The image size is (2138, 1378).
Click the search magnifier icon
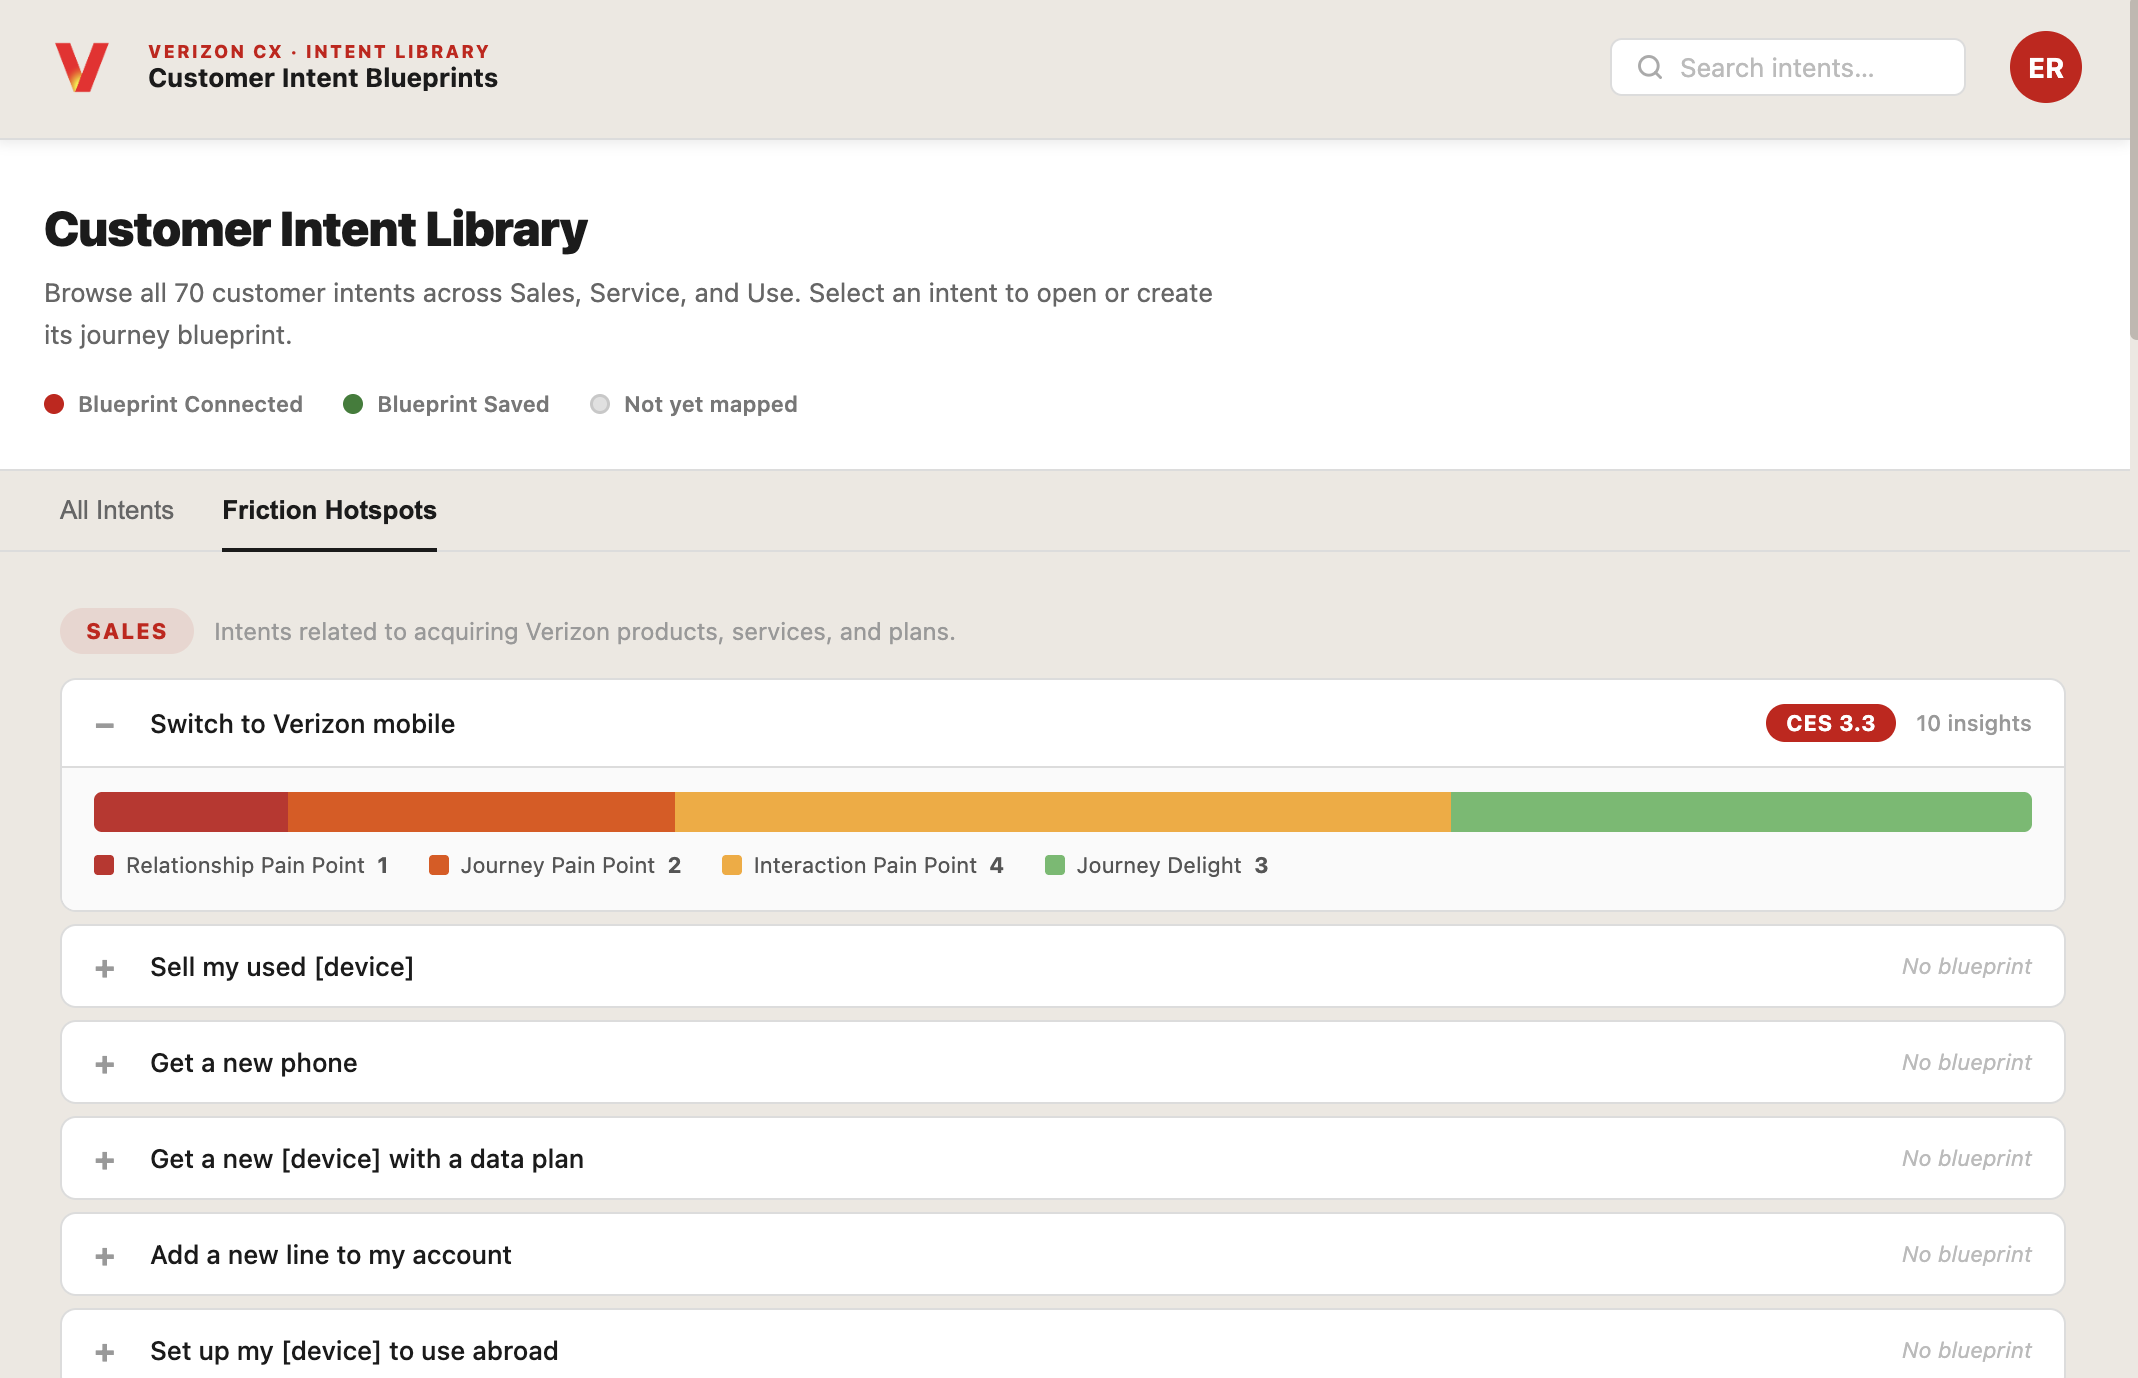[x=1650, y=67]
